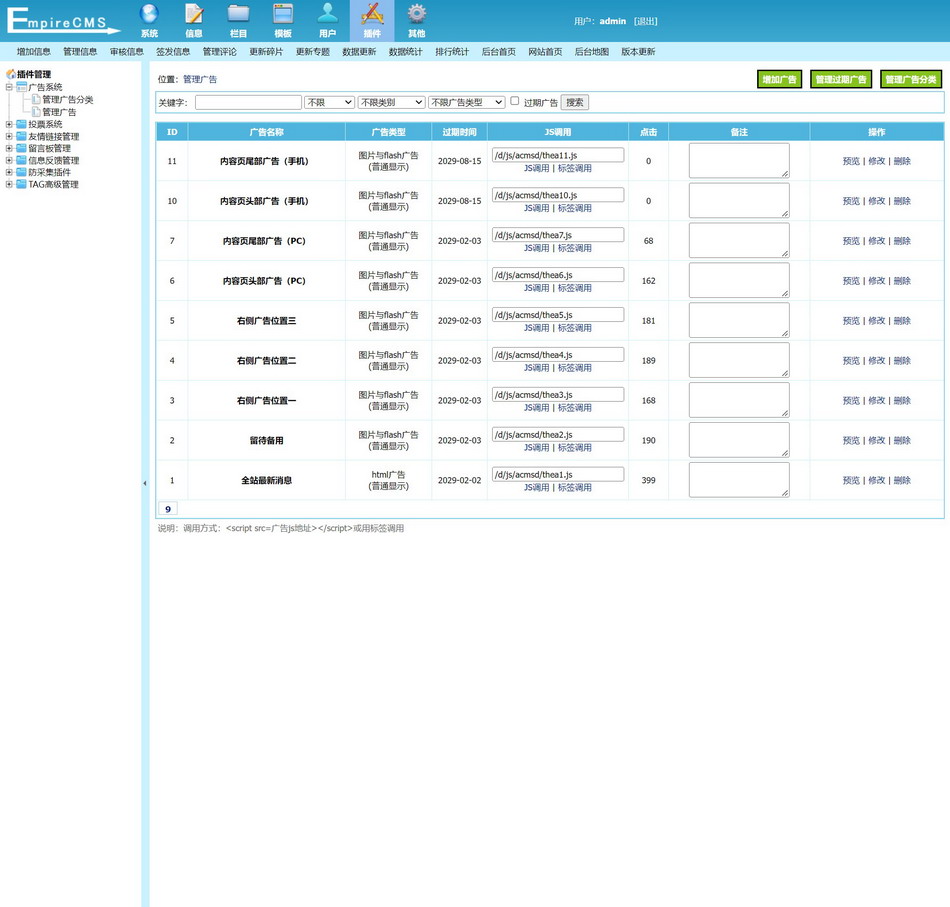Open the 版本更新 menu item

[x=638, y=51]
